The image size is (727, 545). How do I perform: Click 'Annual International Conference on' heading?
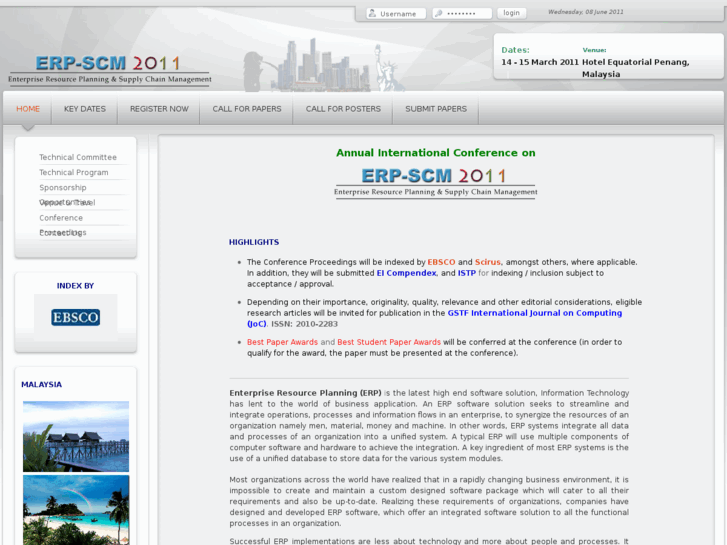pos(436,153)
